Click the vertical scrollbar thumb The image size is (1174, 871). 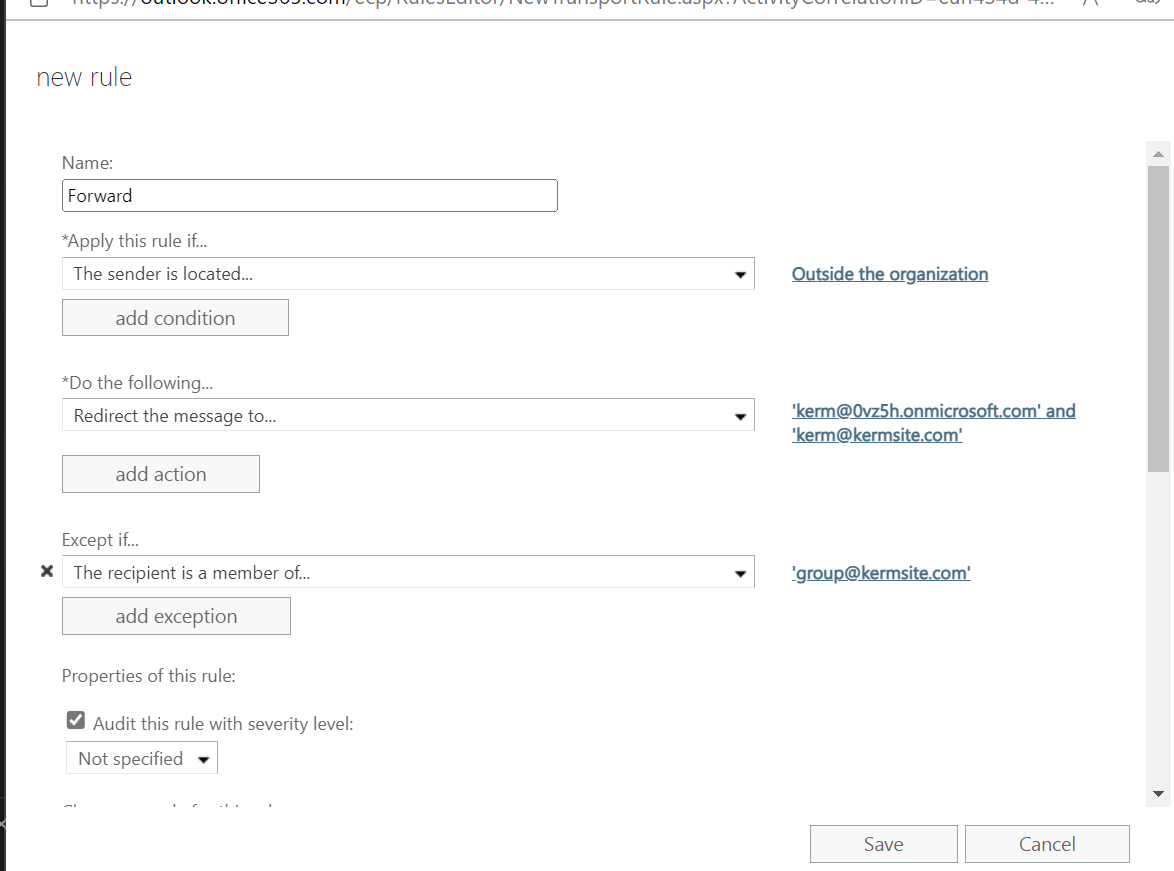(x=1159, y=318)
